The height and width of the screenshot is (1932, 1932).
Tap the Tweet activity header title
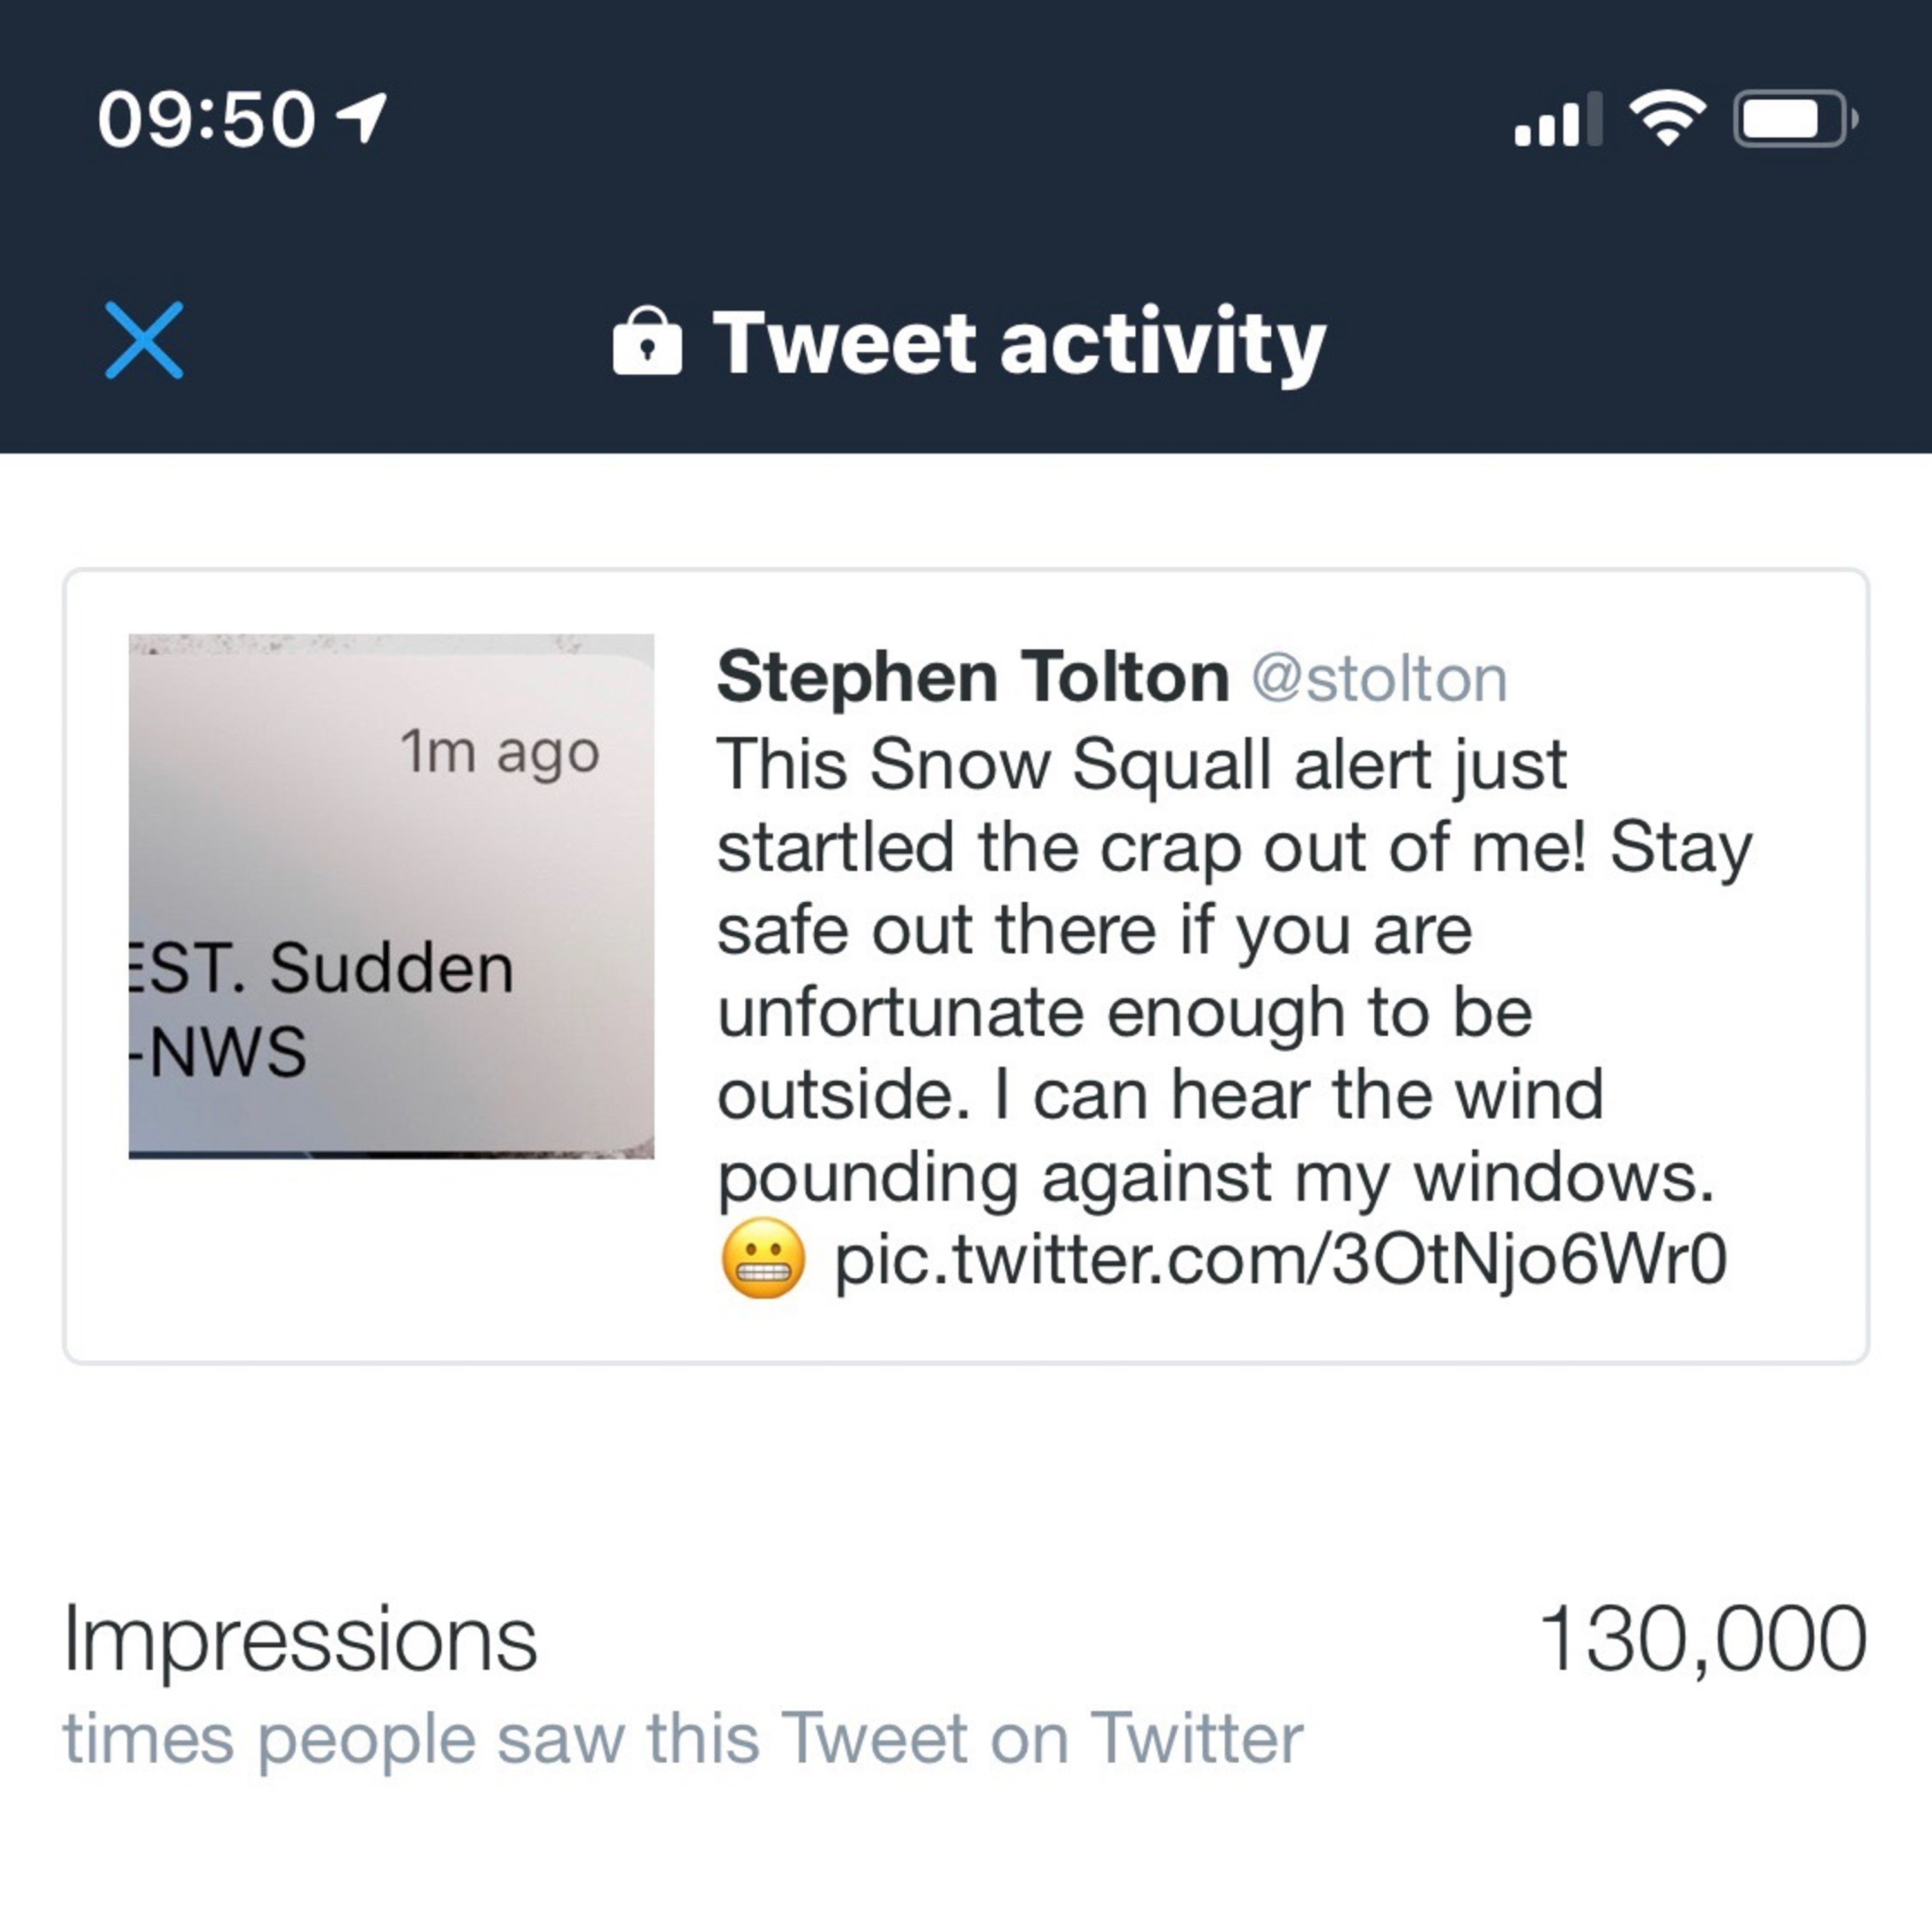tap(1019, 343)
